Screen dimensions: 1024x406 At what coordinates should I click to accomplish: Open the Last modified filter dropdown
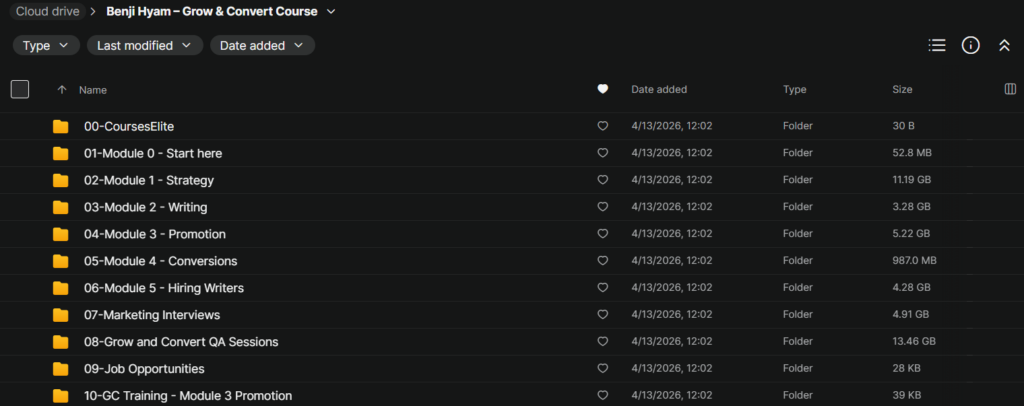[144, 45]
